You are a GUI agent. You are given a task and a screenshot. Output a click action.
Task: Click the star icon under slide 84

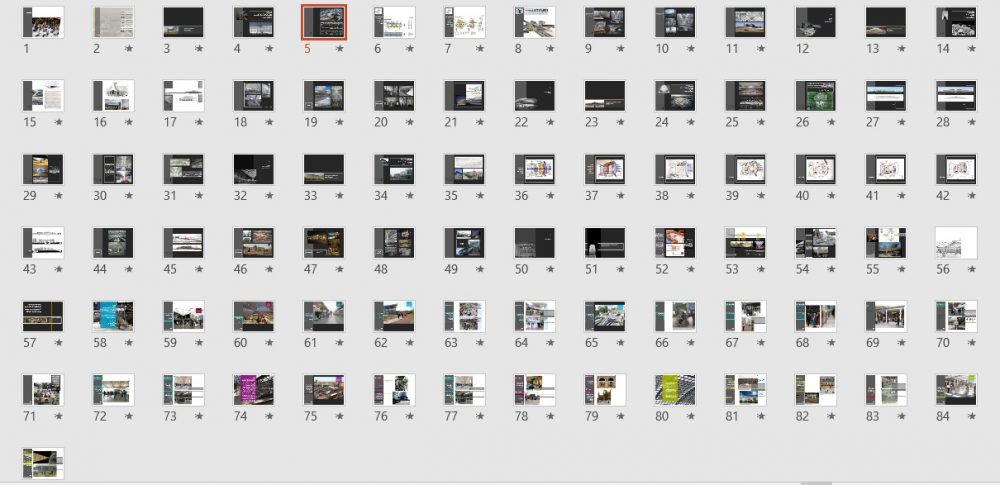[x=971, y=416]
